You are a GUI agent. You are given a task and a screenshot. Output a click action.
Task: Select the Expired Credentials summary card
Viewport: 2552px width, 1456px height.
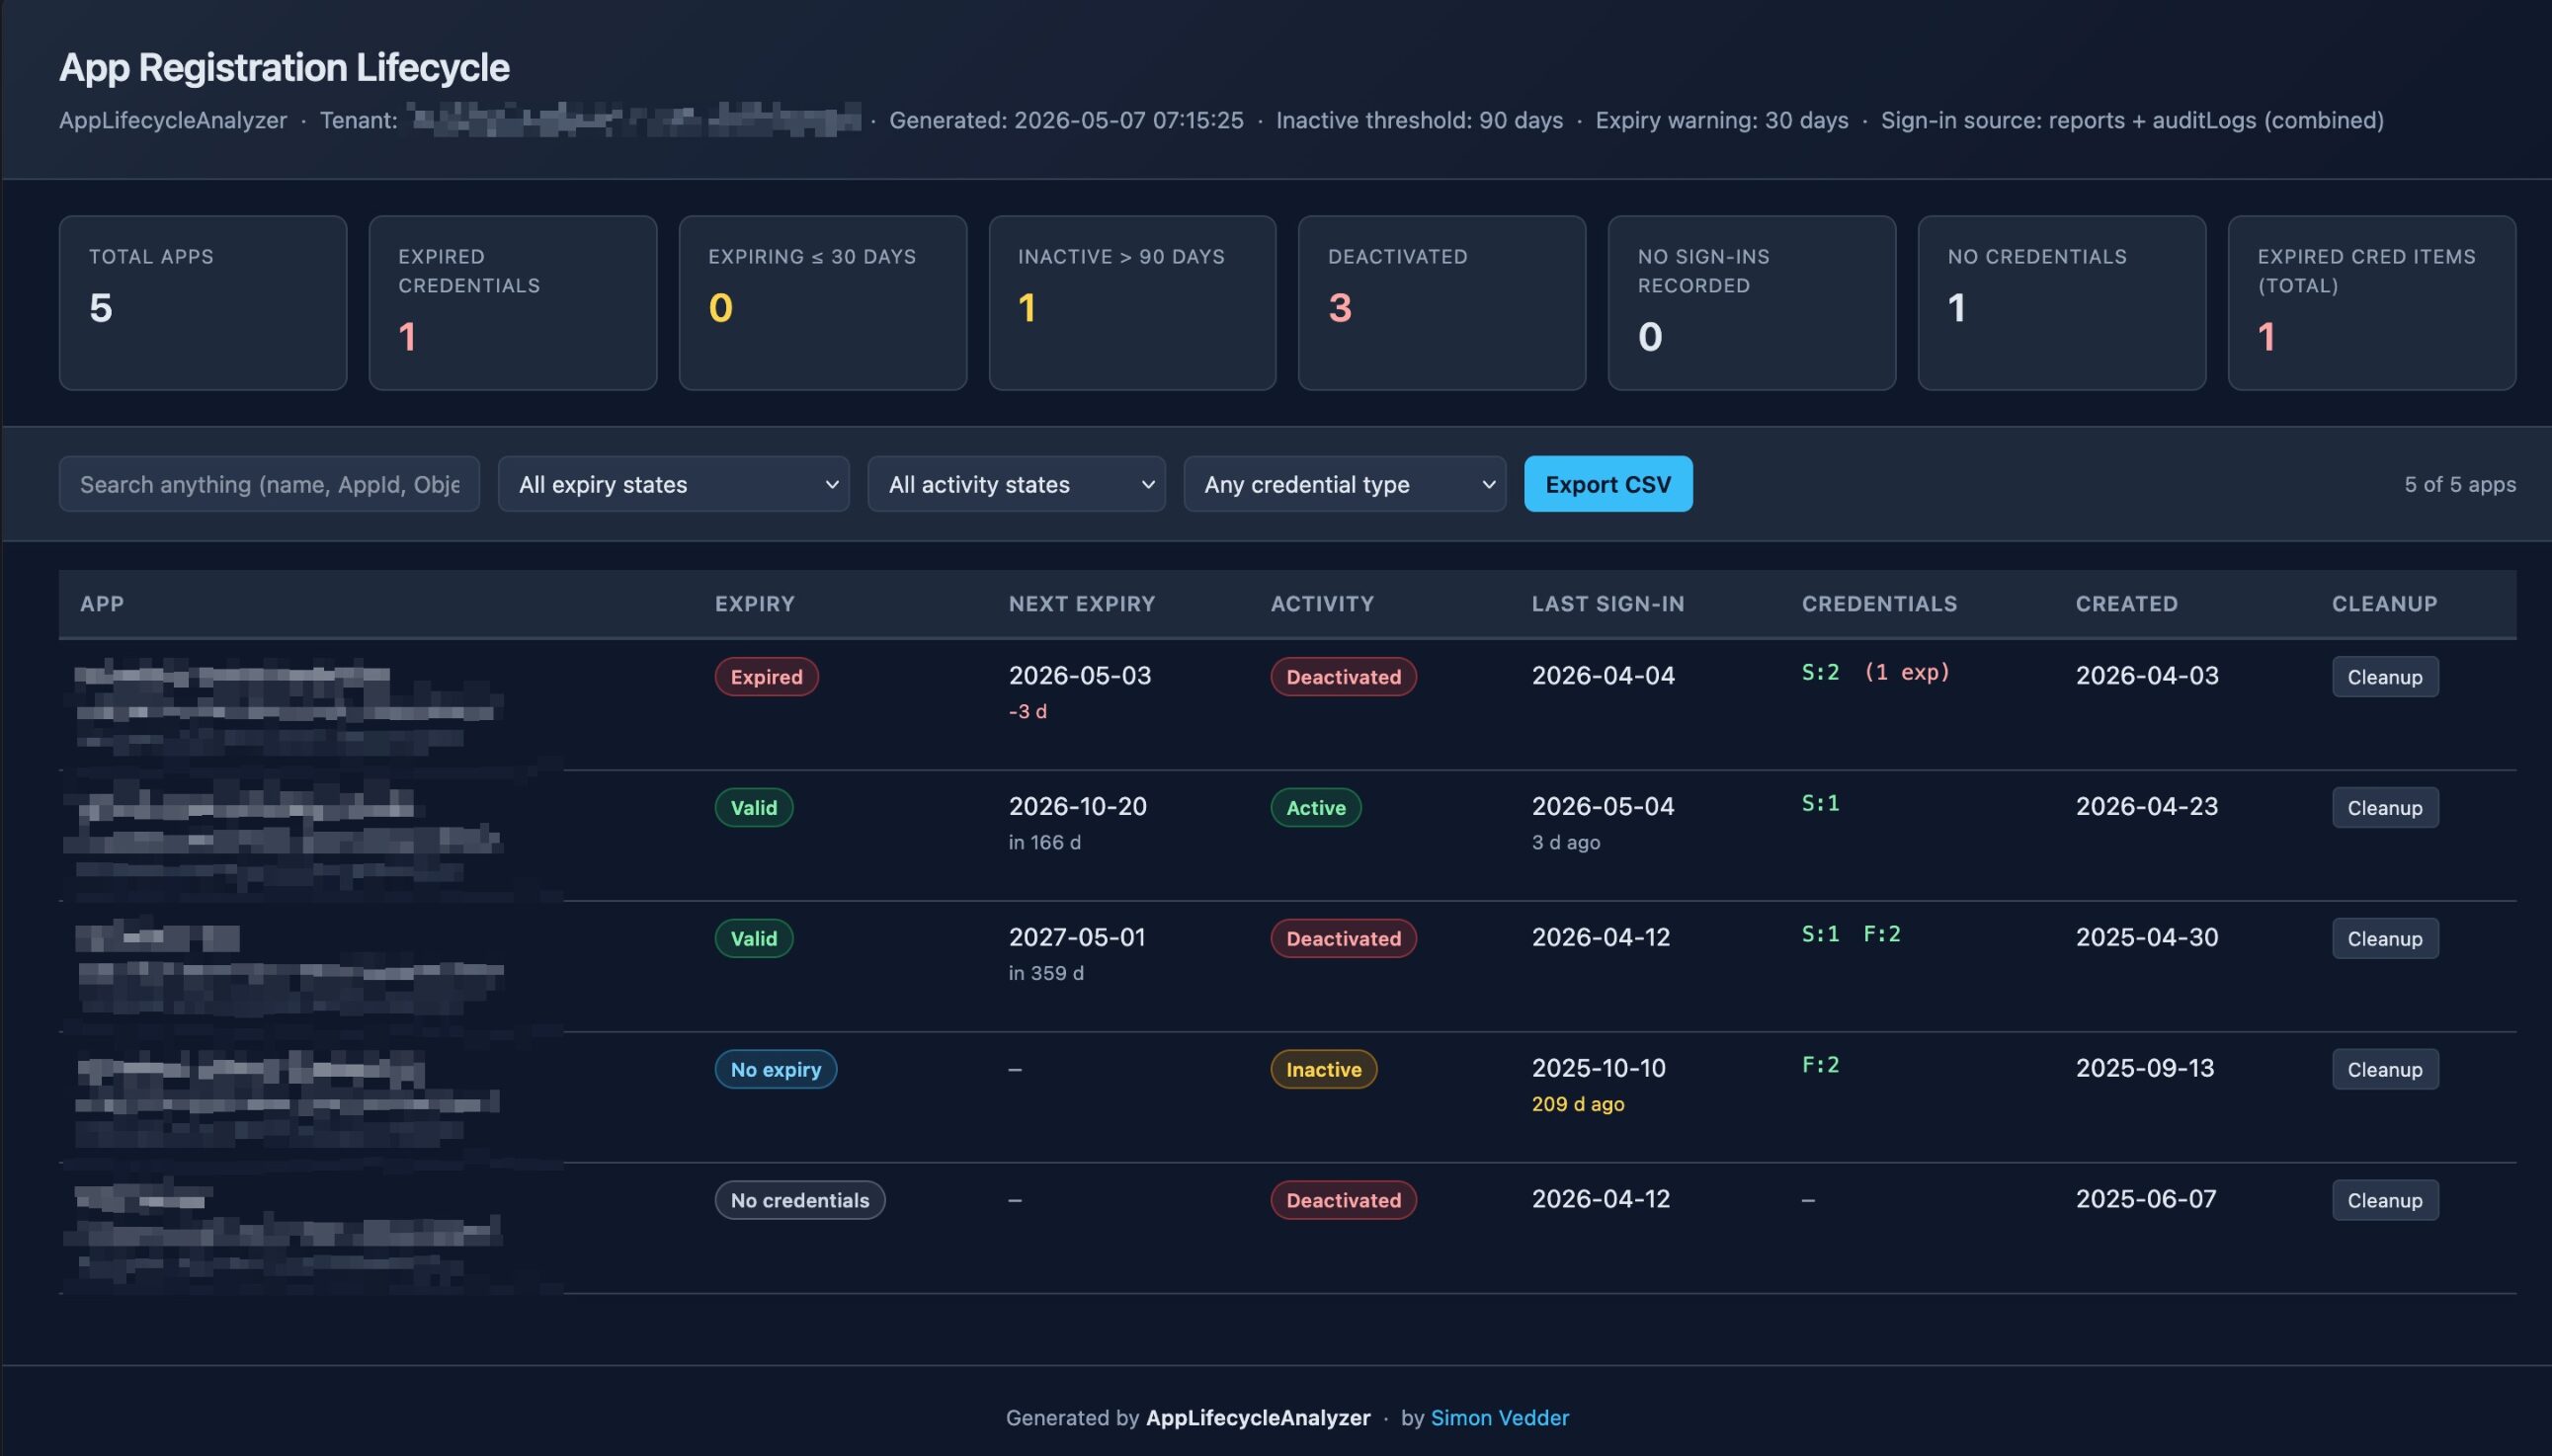click(513, 303)
